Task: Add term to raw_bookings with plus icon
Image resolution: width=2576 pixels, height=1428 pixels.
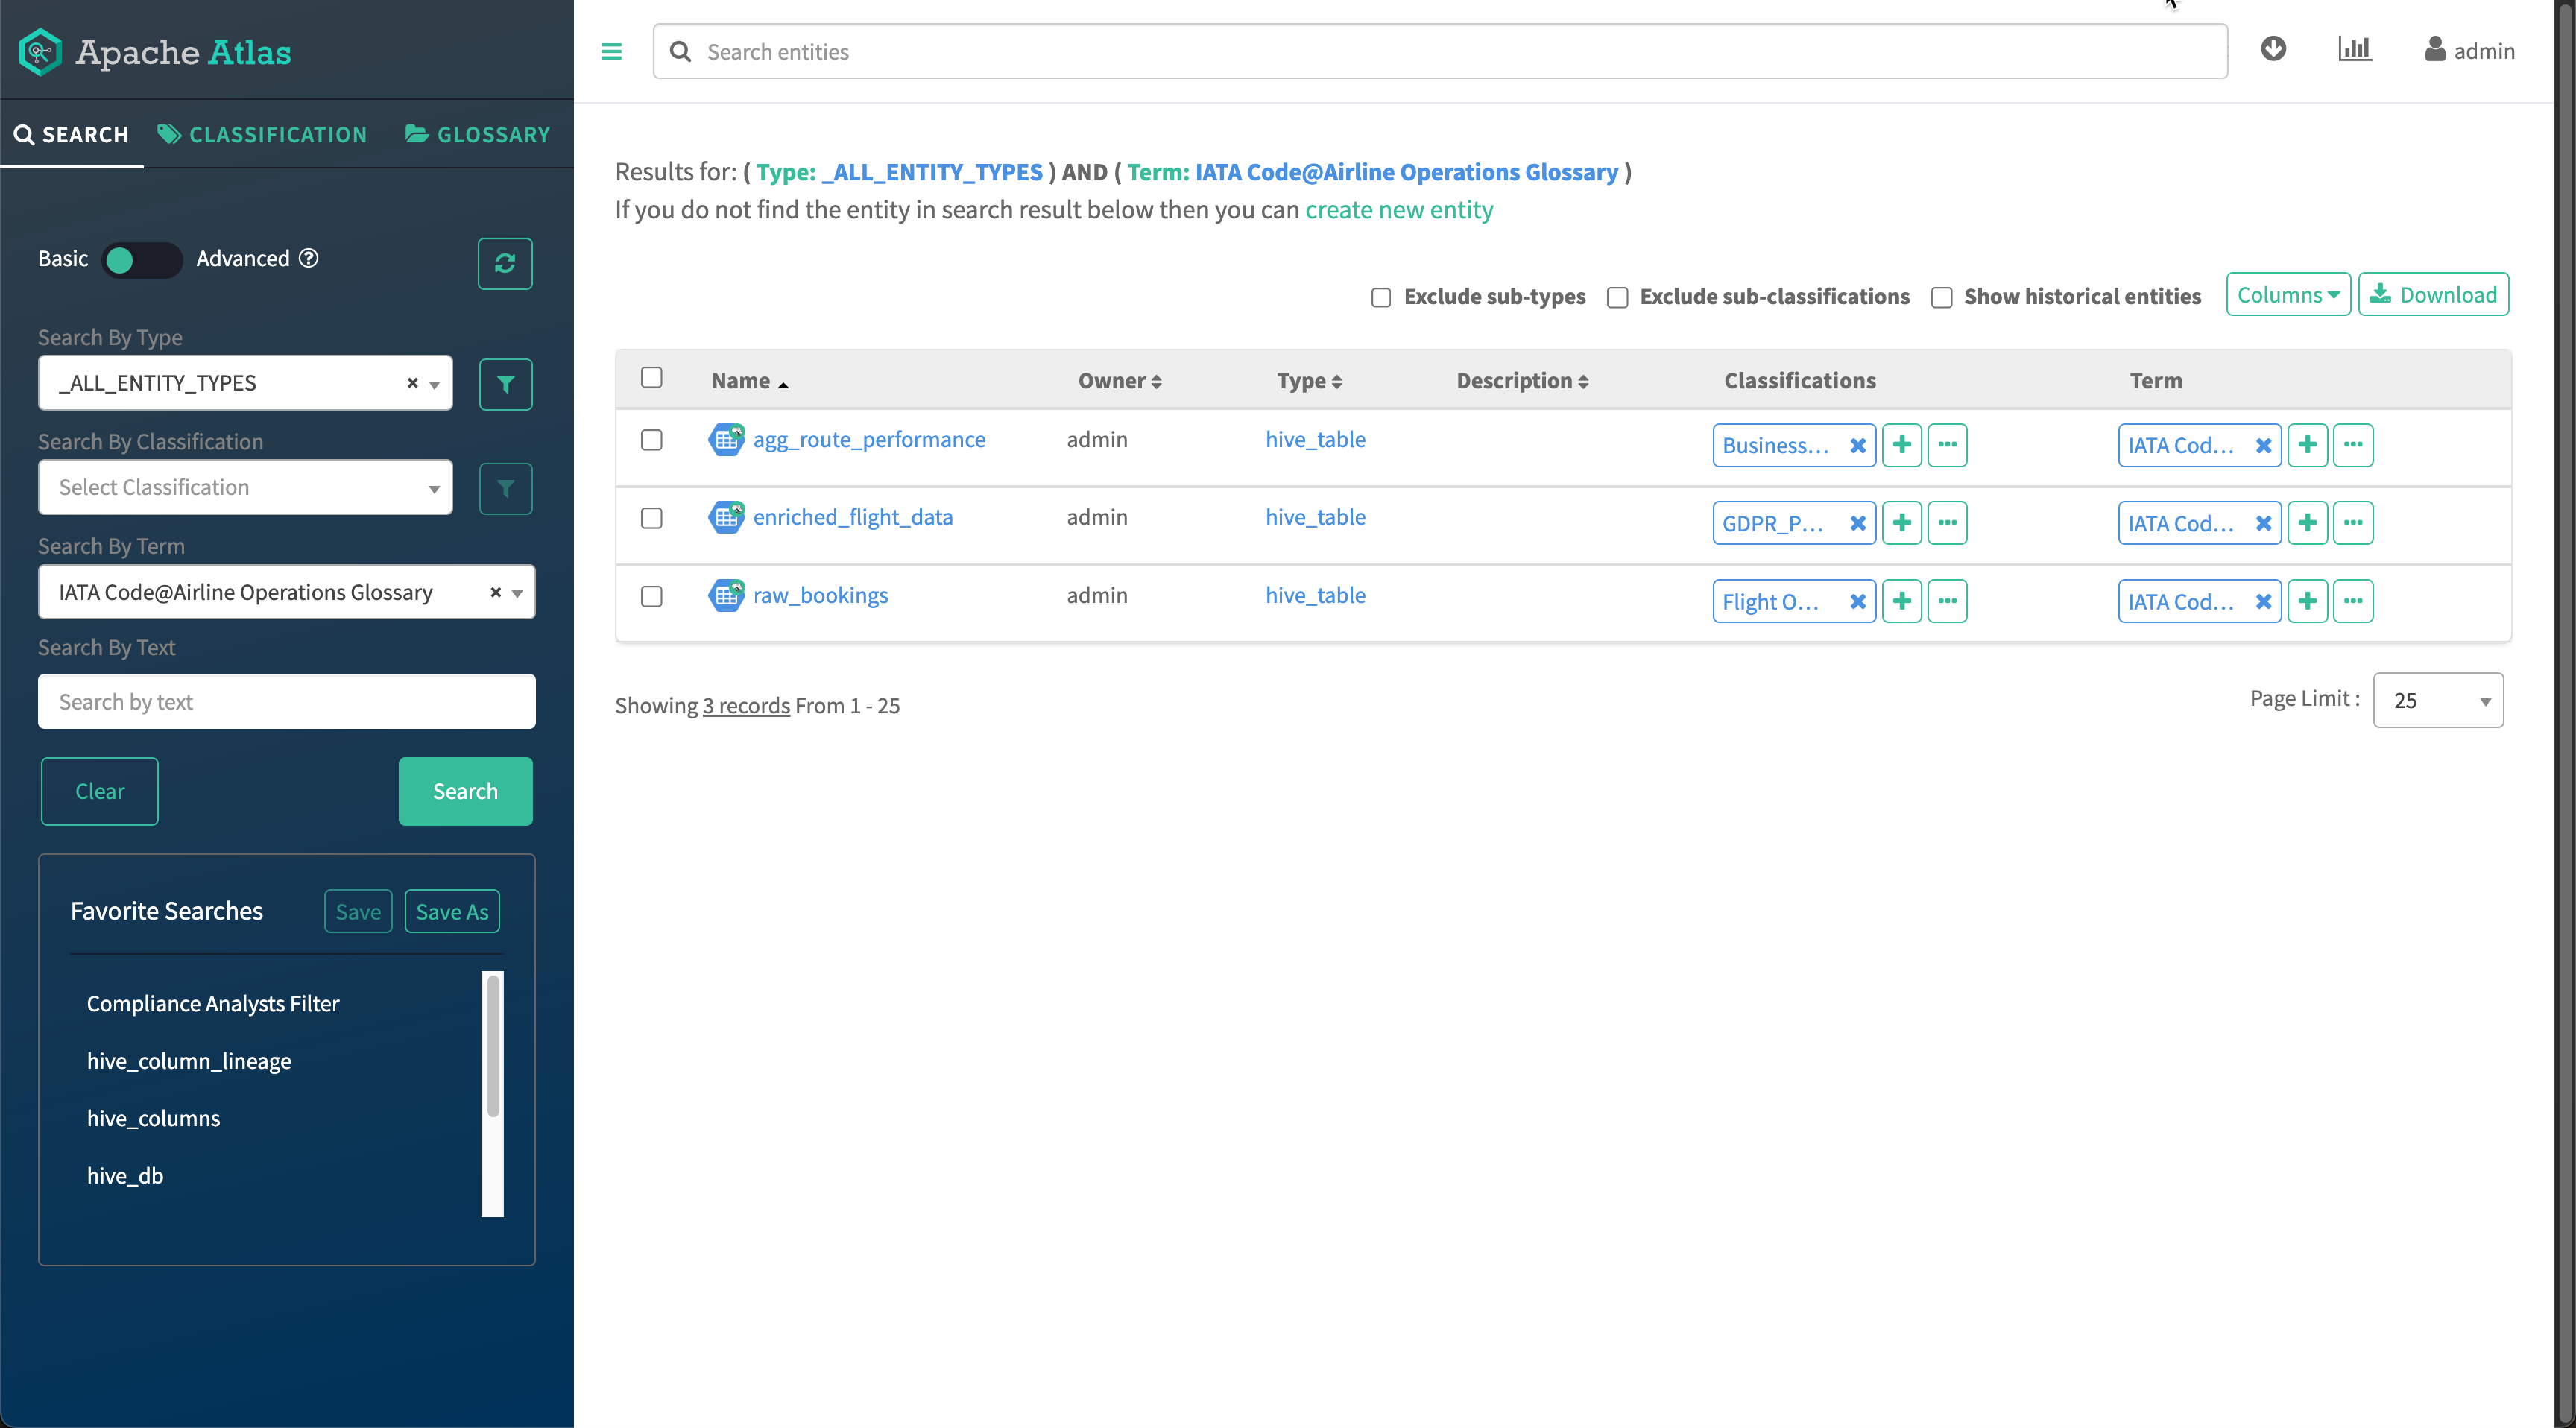Action: 2307,601
